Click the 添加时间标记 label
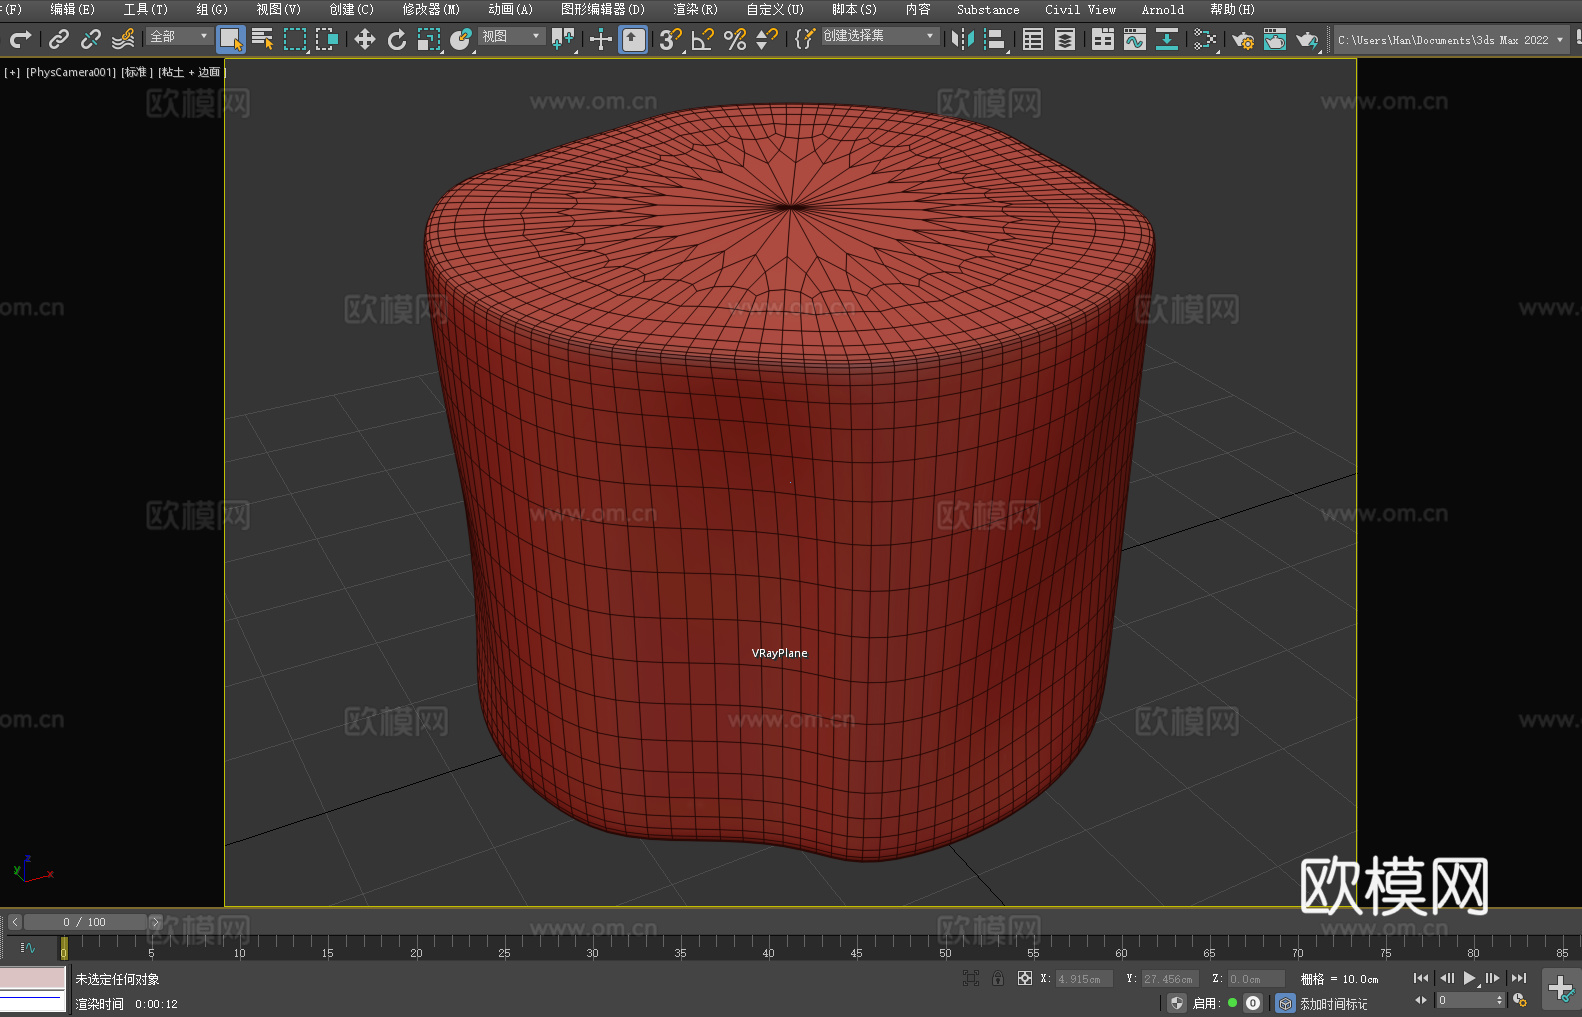Viewport: 1582px width, 1017px height. point(1333,1004)
